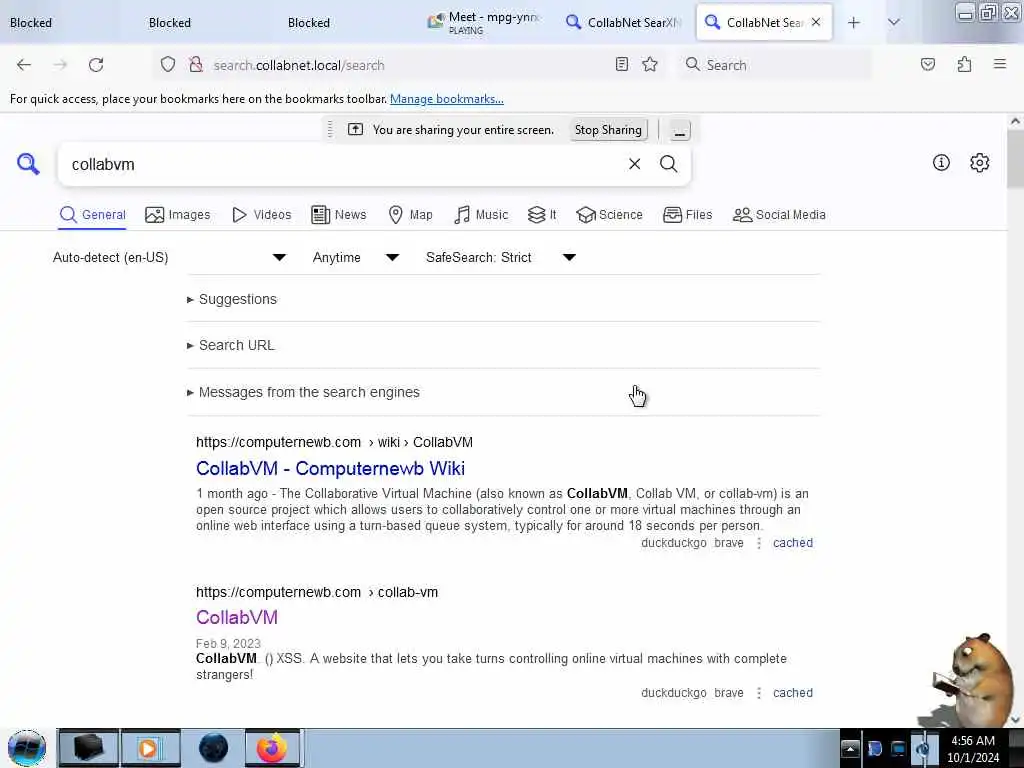This screenshot has width=1024, height=768.
Task: Open the Pocket save icon
Action: click(x=928, y=65)
